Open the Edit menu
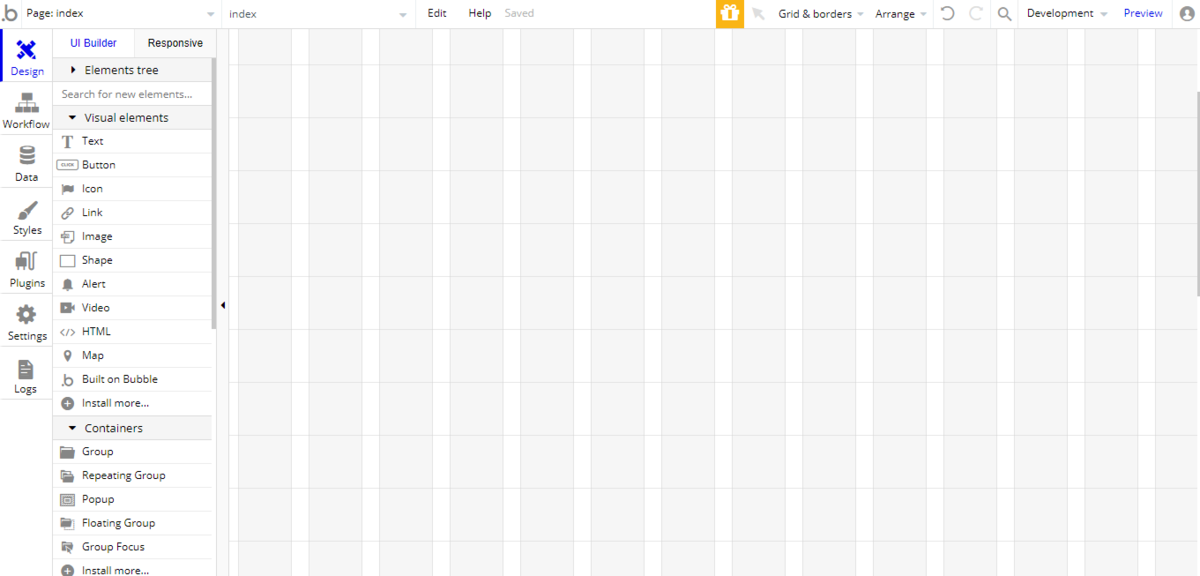Viewport: 1200px width, 576px height. click(x=437, y=14)
